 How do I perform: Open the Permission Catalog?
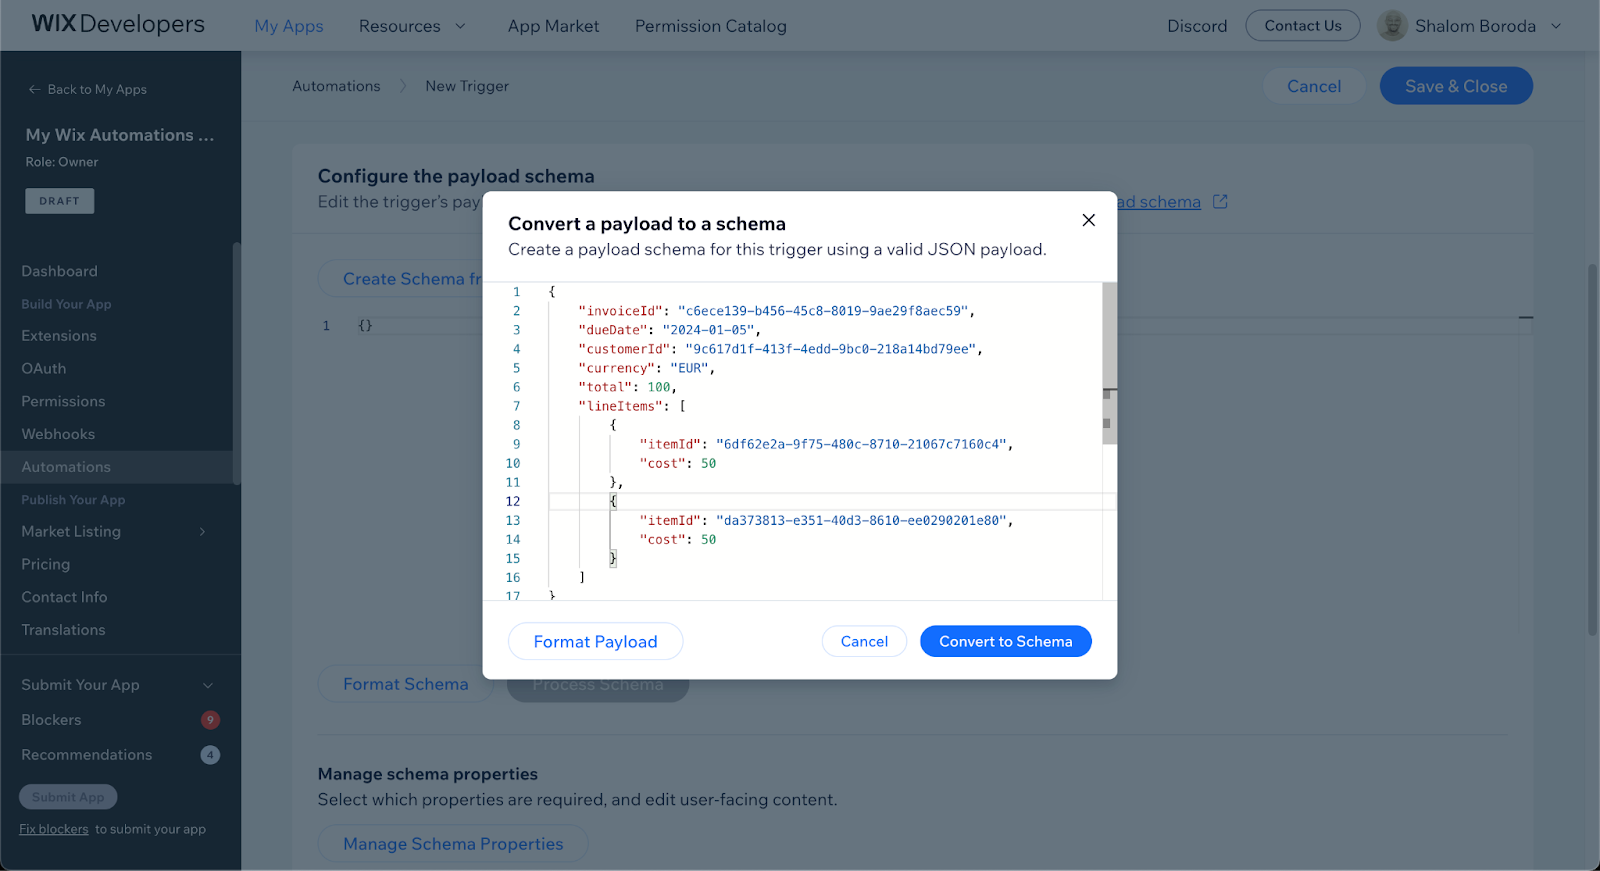(x=711, y=26)
